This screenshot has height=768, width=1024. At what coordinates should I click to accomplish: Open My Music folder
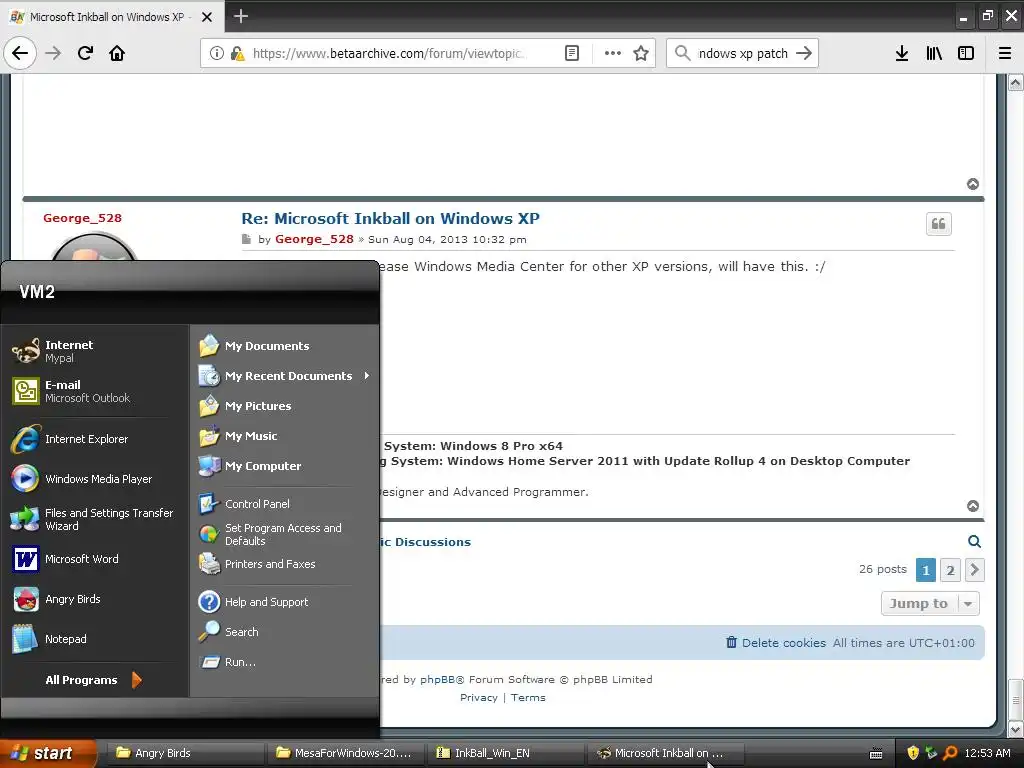(285, 436)
